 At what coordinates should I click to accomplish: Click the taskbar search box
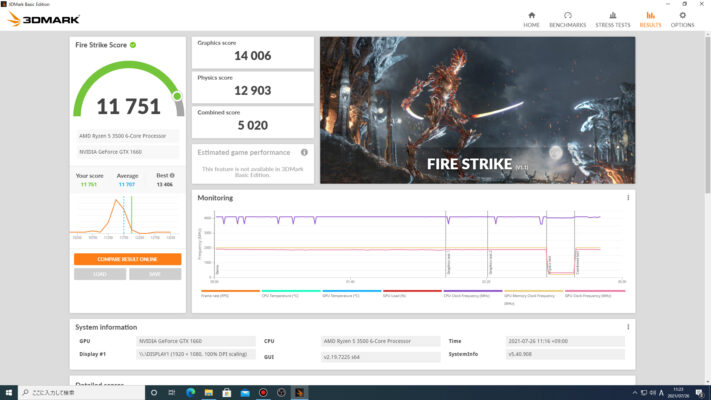(x=82, y=392)
